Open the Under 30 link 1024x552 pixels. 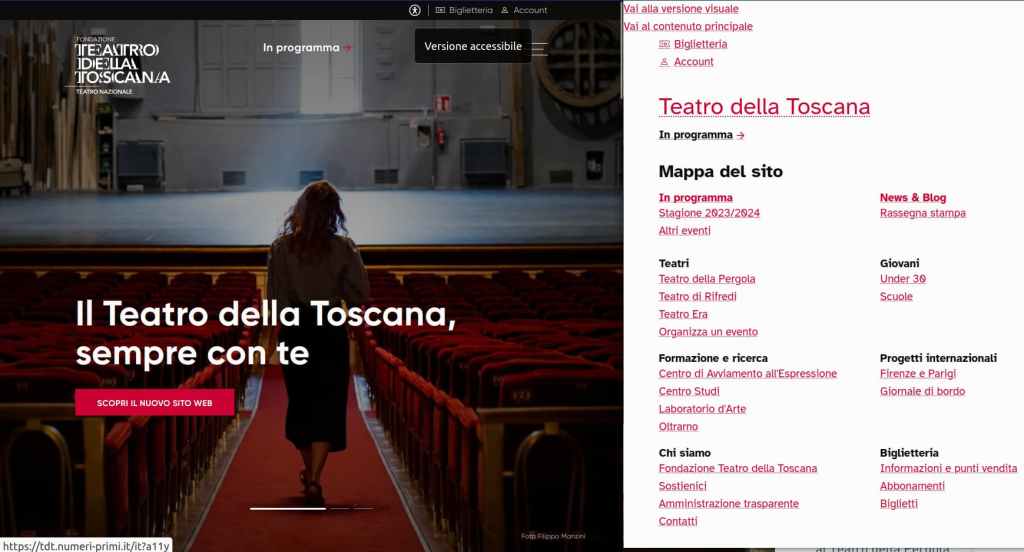click(x=903, y=279)
